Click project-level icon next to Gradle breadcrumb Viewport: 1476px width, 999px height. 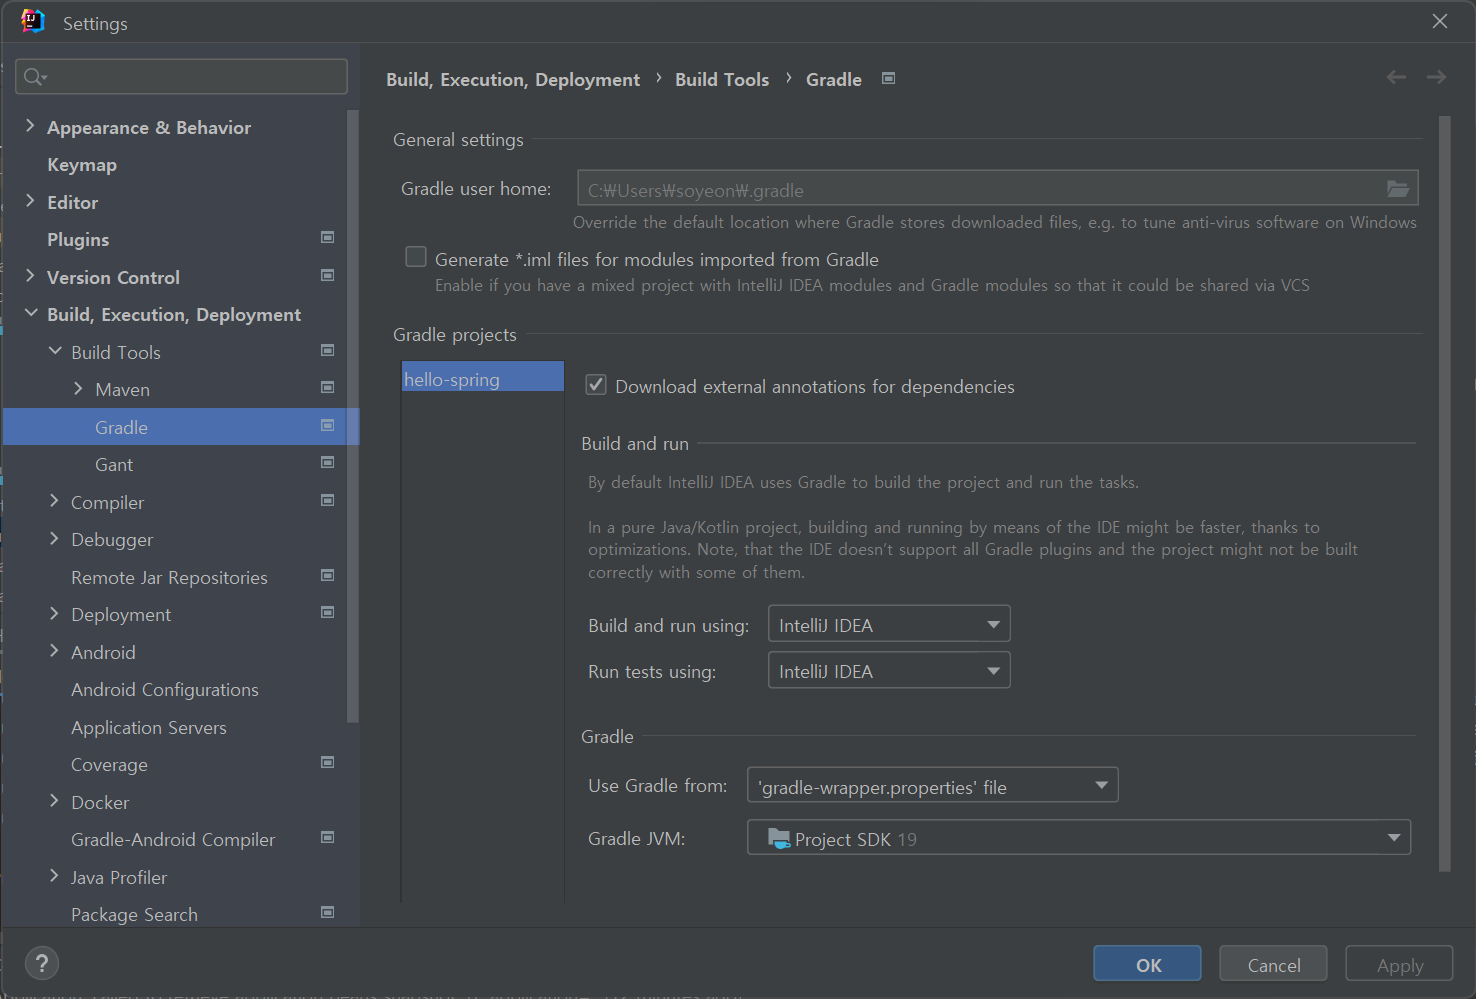click(x=888, y=78)
